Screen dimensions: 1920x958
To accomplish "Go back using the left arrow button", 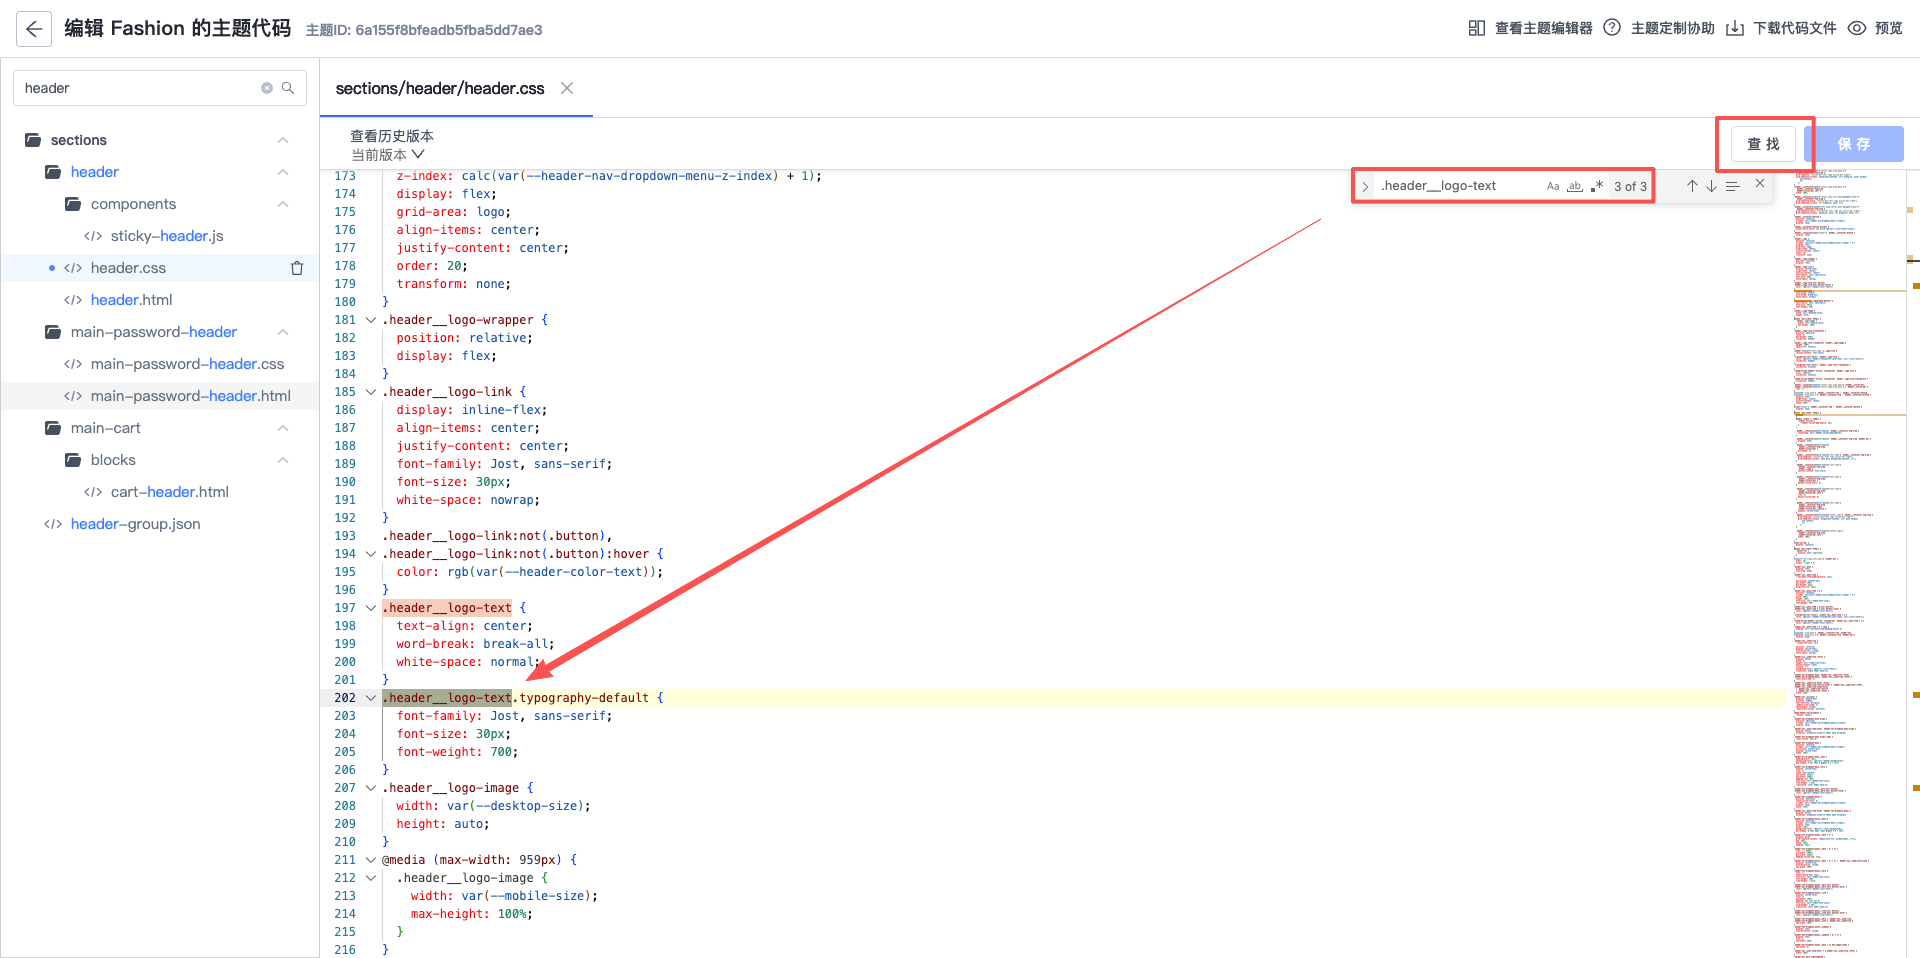I will [34, 29].
